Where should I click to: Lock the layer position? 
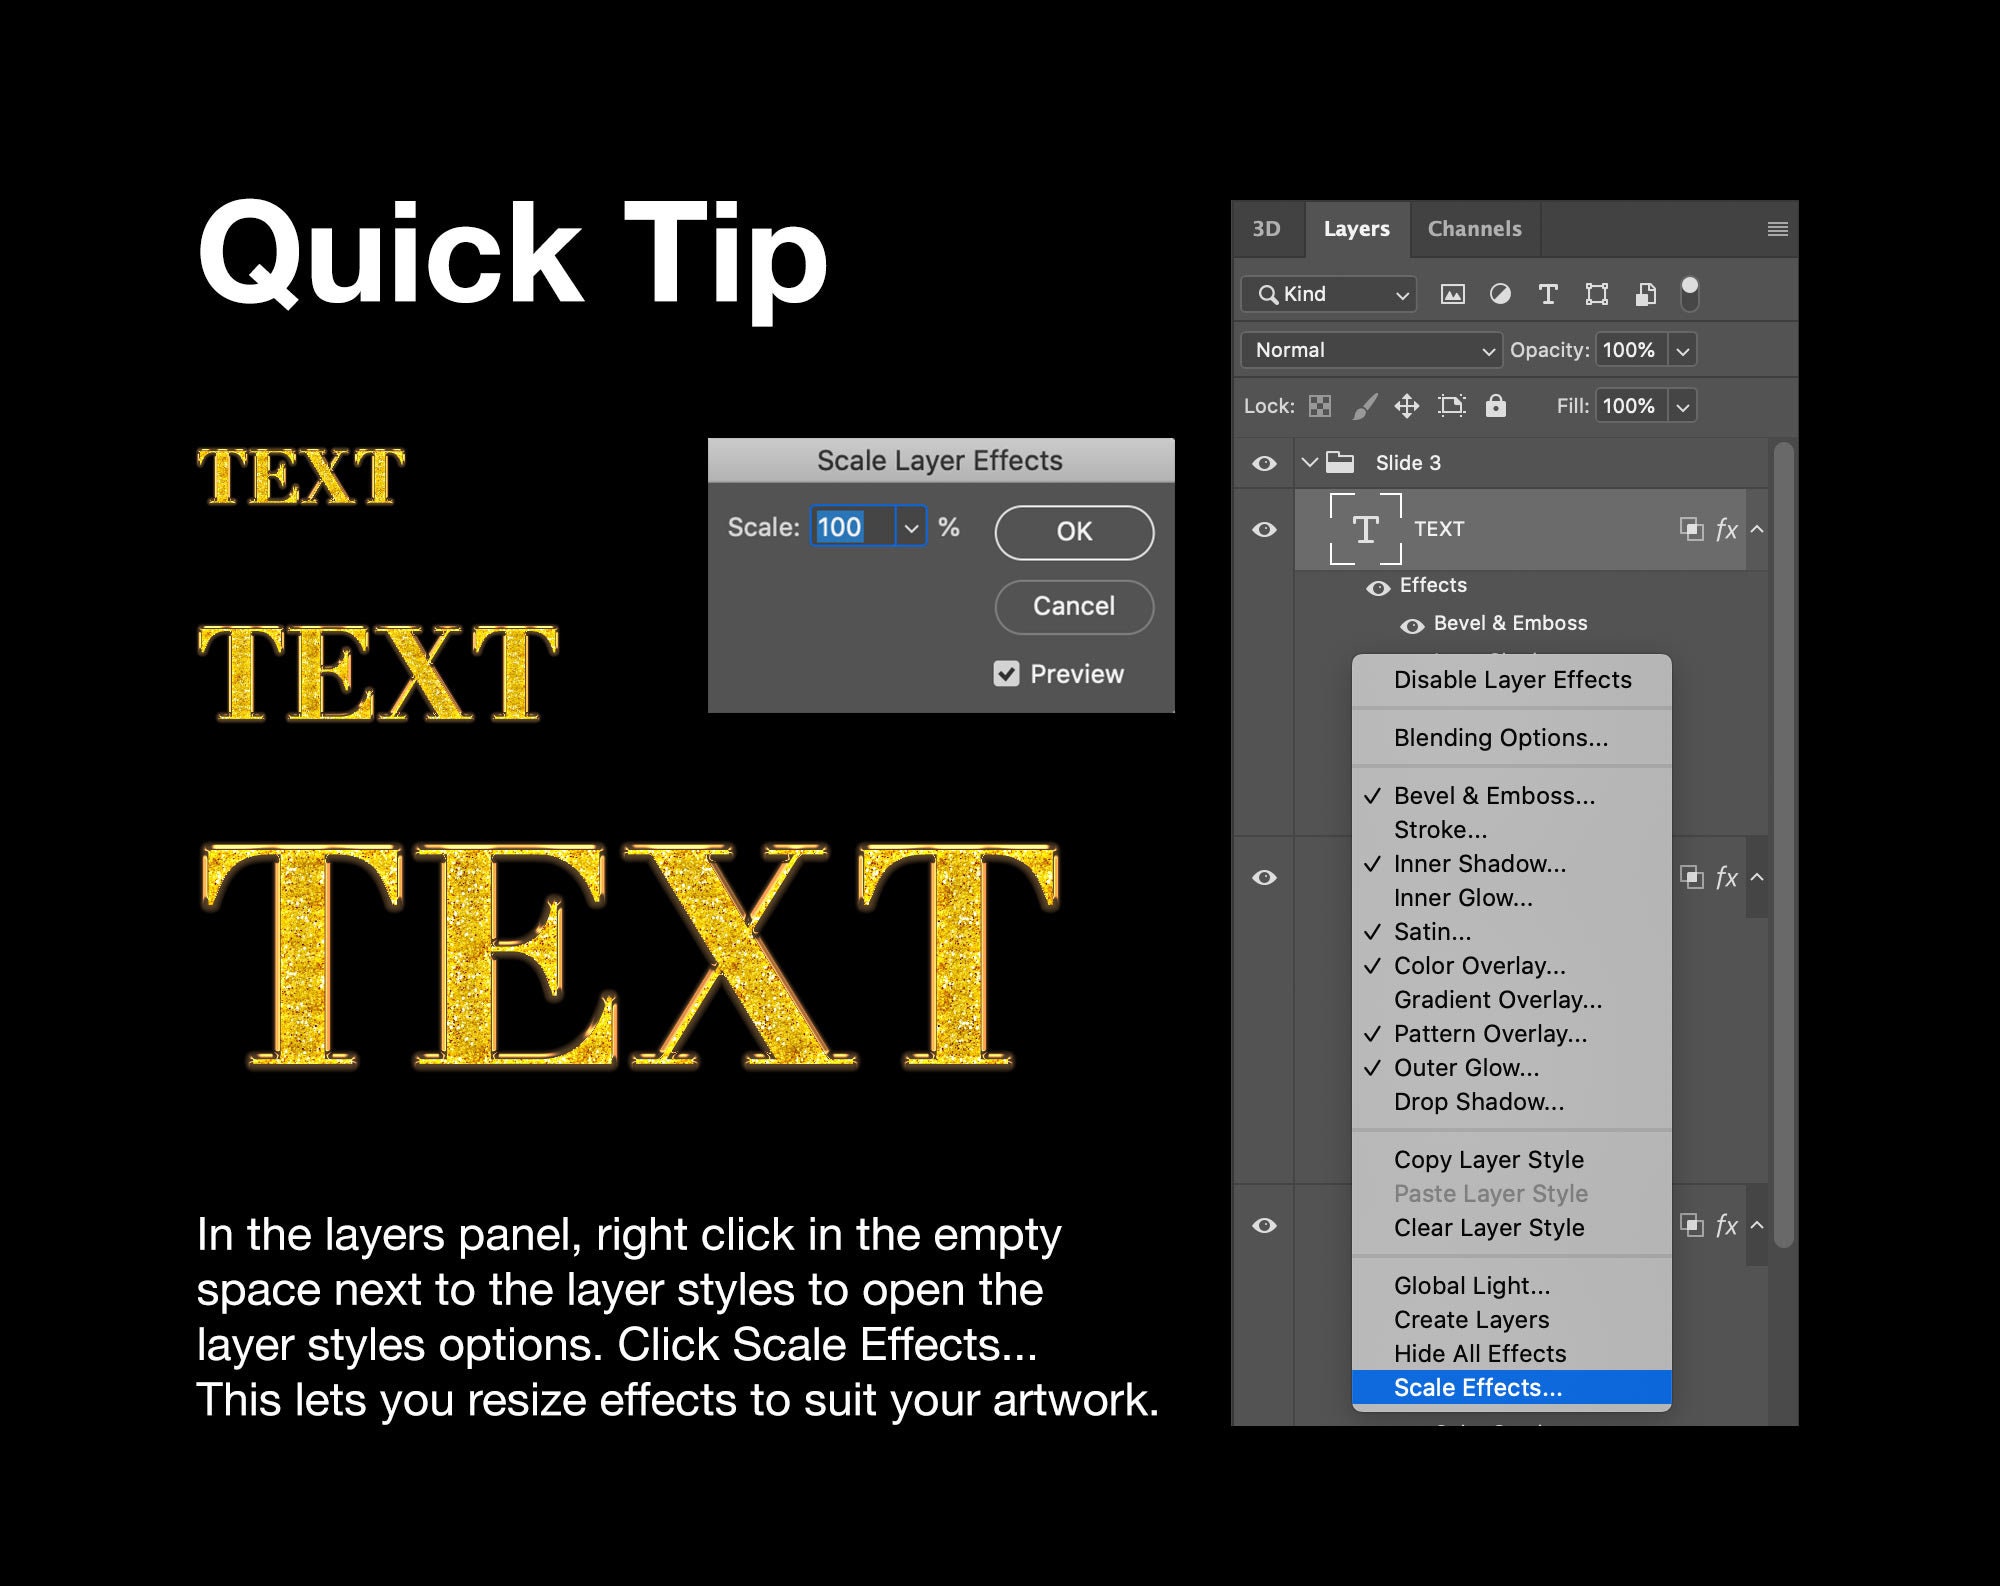pos(1407,406)
